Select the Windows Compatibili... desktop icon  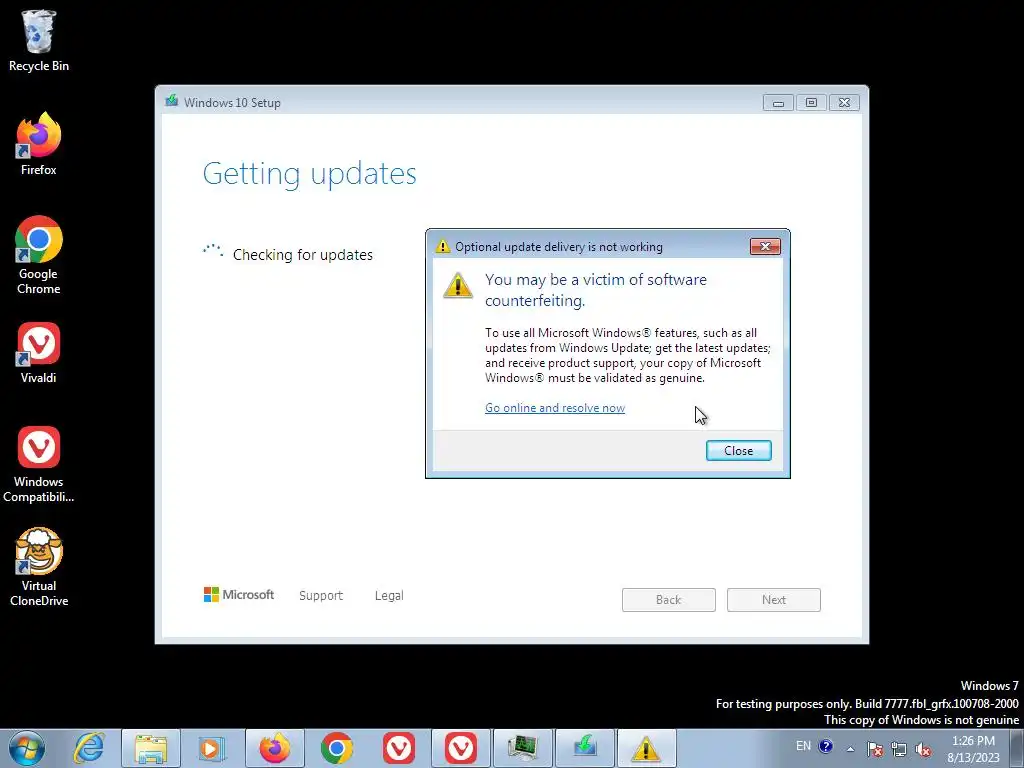click(x=39, y=464)
